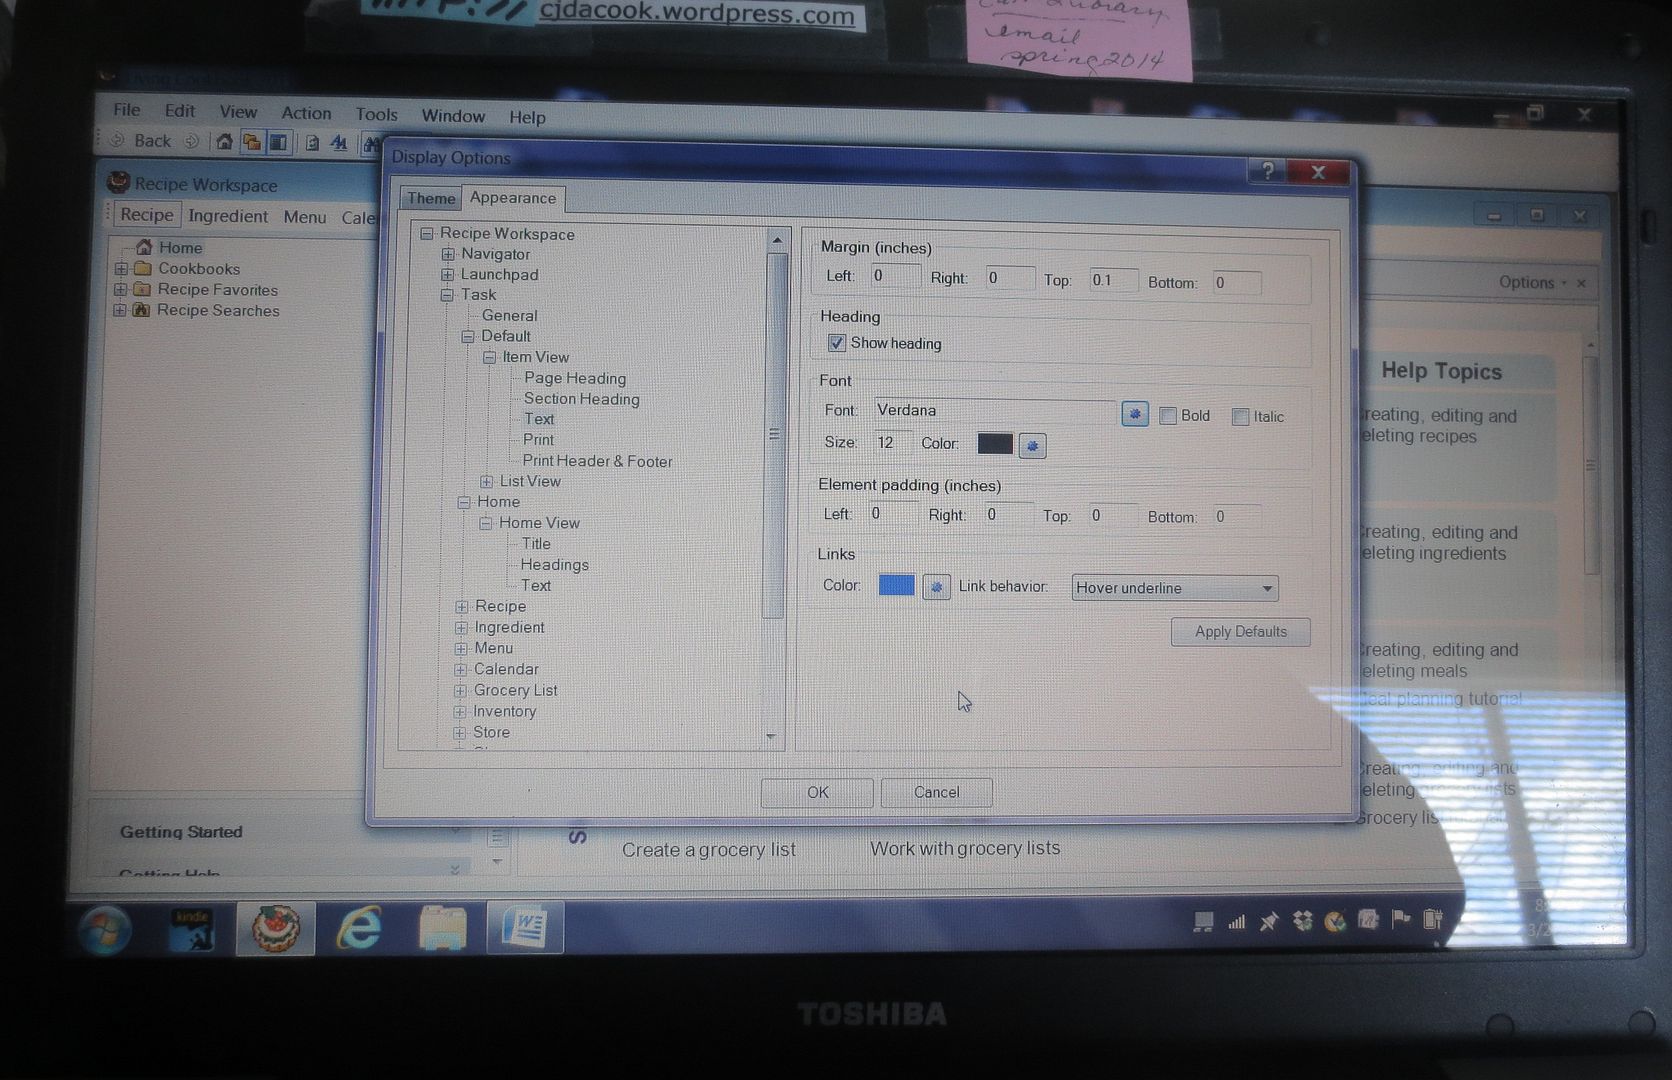The image size is (1672, 1080).
Task: Click the network signal tray icon
Action: pyautogui.click(x=1237, y=921)
